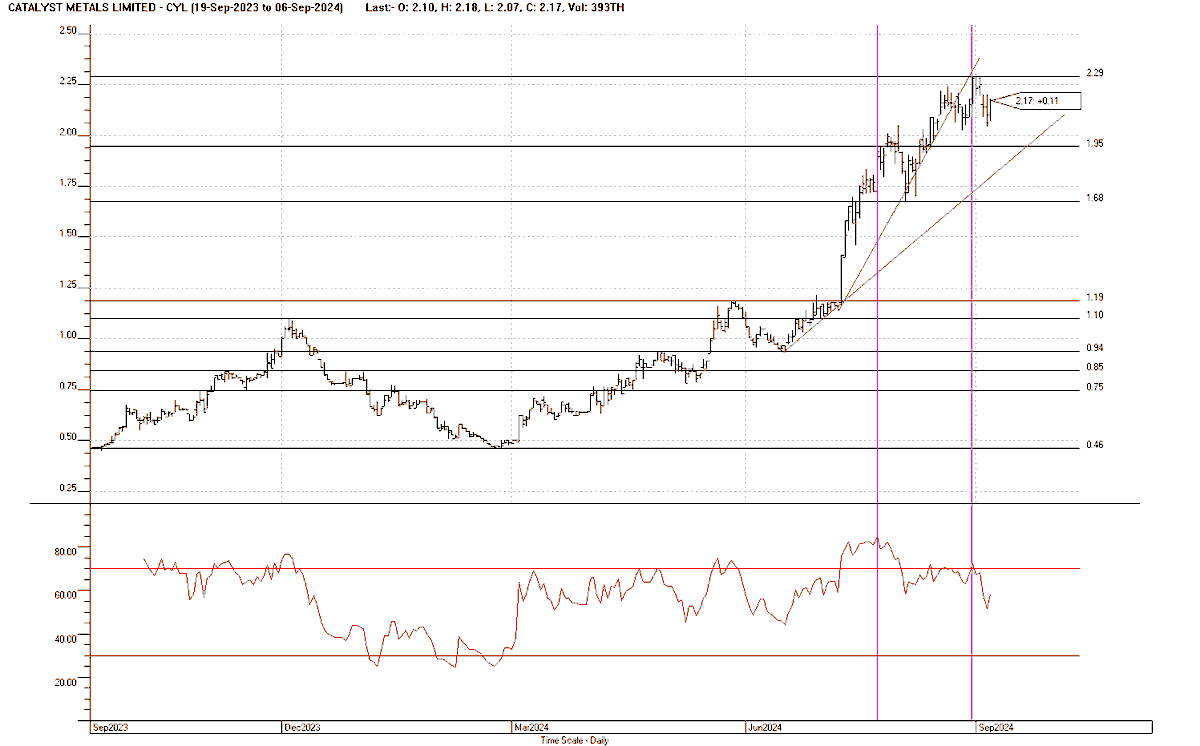Select the Jun2024 date label
This screenshot has width=1200, height=746.
coord(764,728)
